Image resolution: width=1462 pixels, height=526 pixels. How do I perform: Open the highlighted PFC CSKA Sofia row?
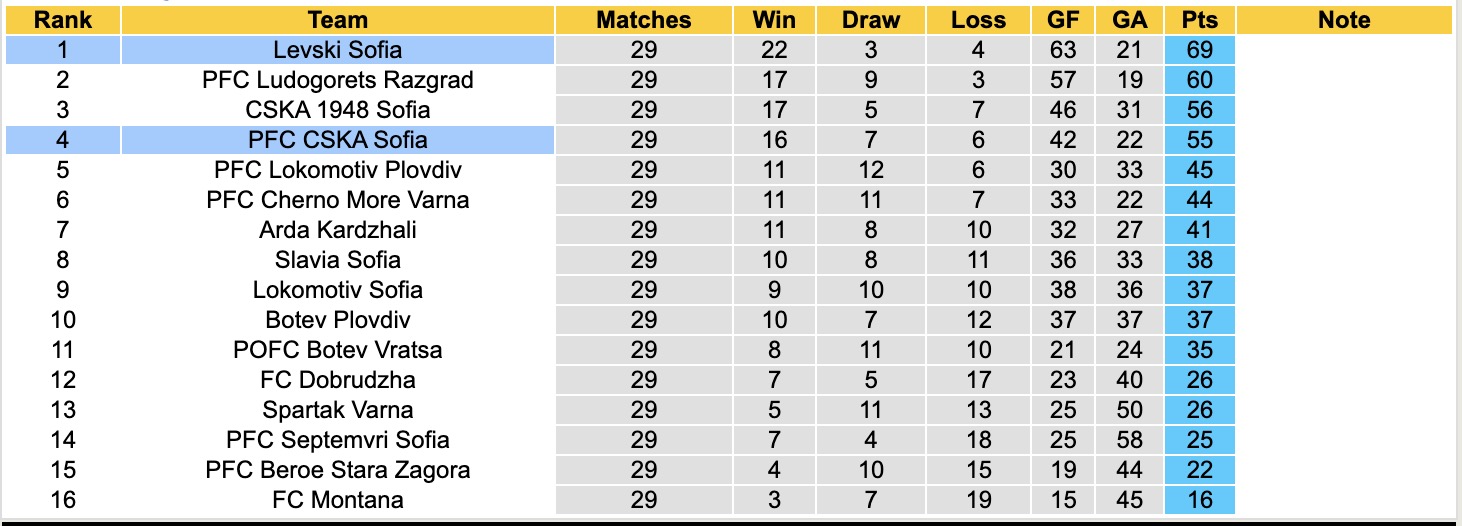pos(338,140)
